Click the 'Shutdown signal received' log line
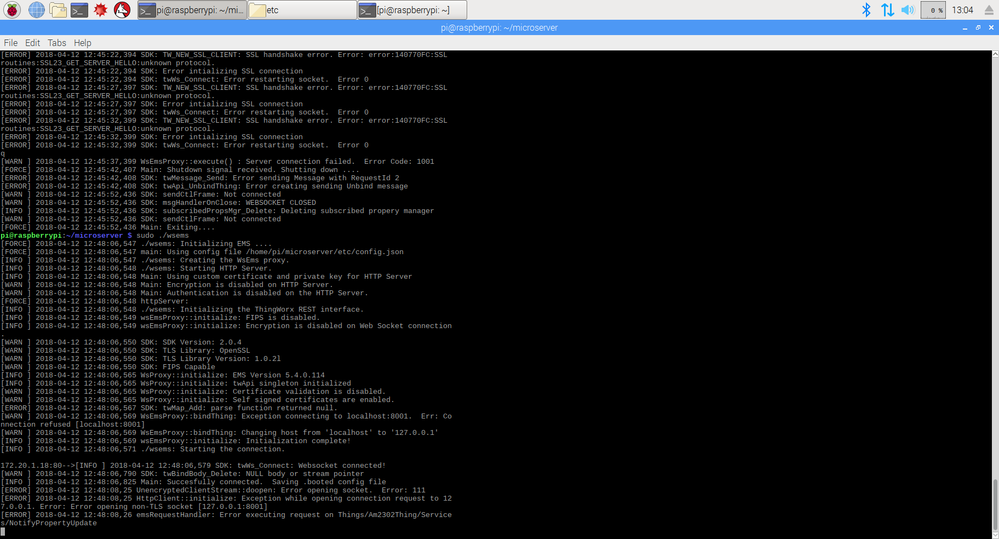Image resolution: width=999 pixels, height=539 pixels. pos(180,170)
